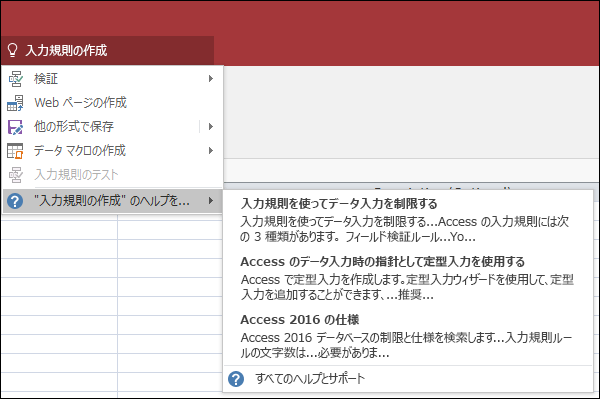Open "入力規則の作成" のヘルプを... entry

click(x=112, y=200)
